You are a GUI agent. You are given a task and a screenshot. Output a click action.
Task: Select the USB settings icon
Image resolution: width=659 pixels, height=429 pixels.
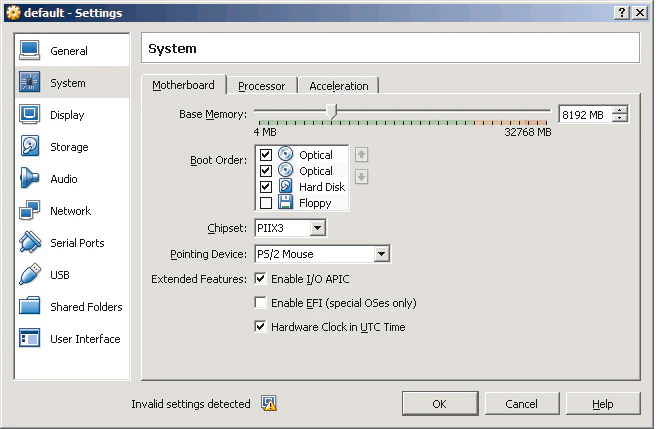(30, 275)
